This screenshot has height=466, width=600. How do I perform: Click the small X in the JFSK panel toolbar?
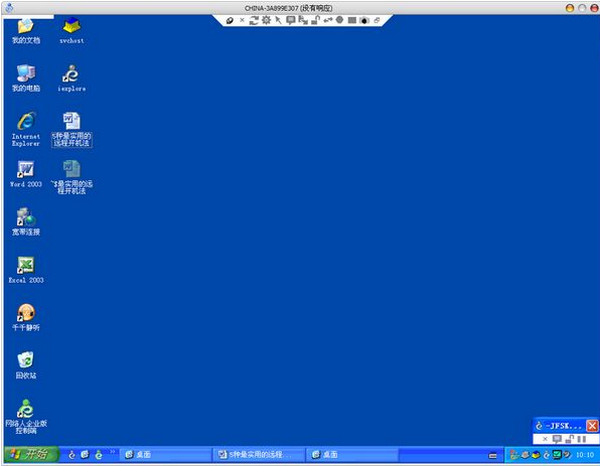pos(545,439)
